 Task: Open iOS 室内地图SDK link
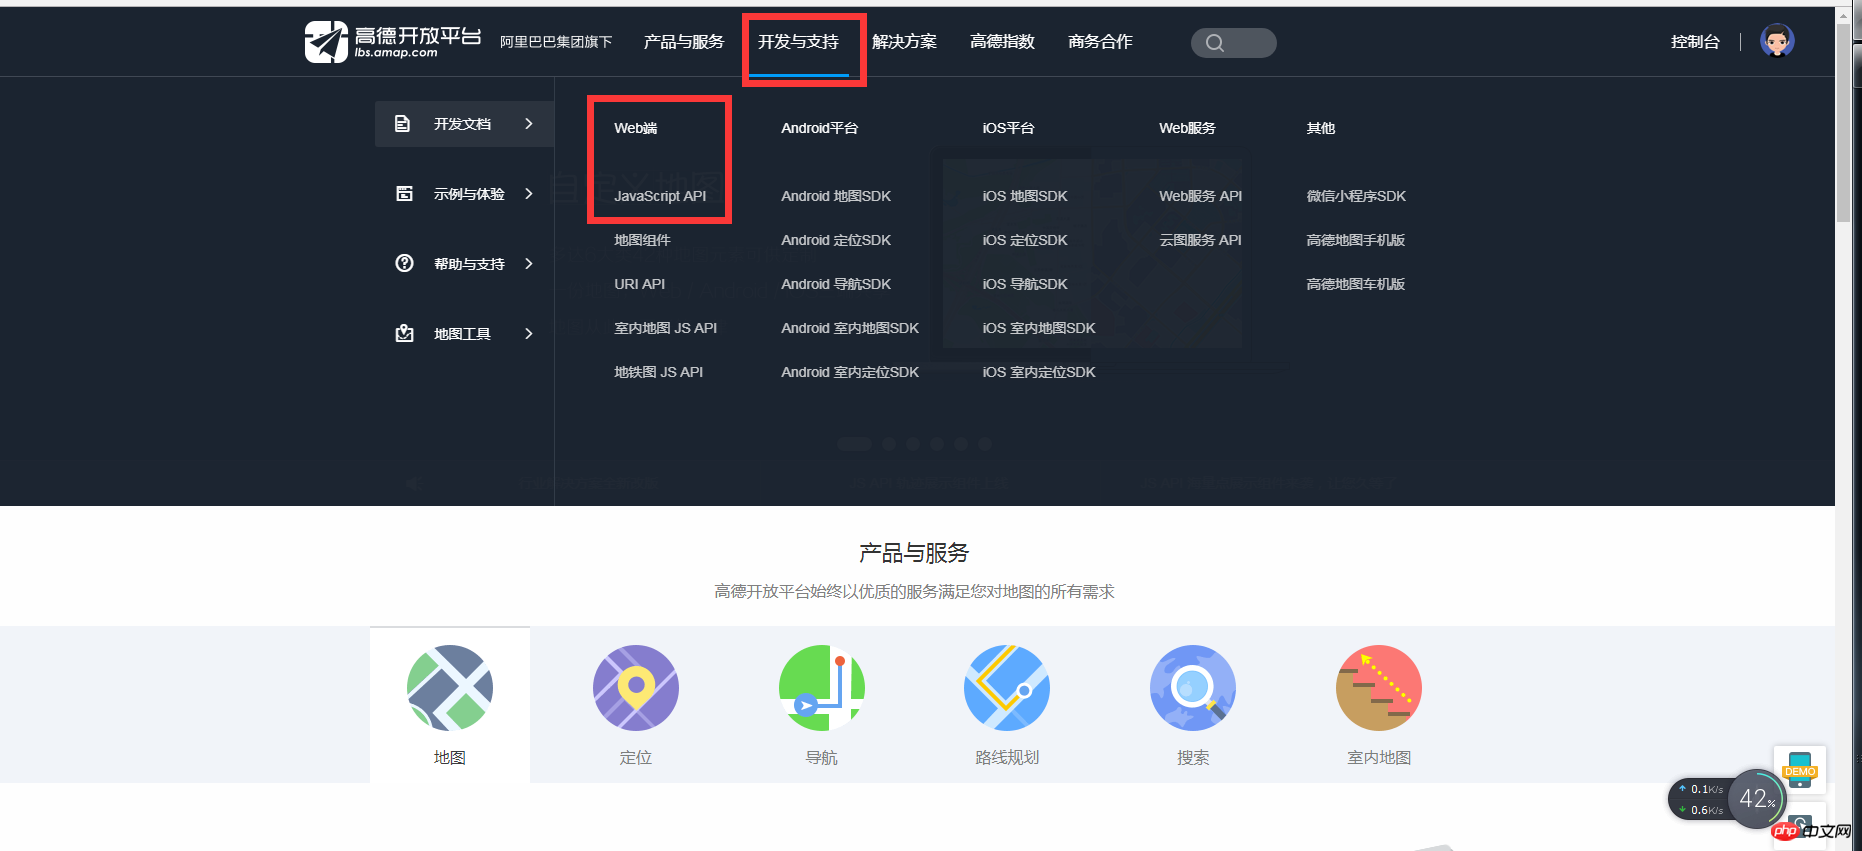[x=1039, y=328]
